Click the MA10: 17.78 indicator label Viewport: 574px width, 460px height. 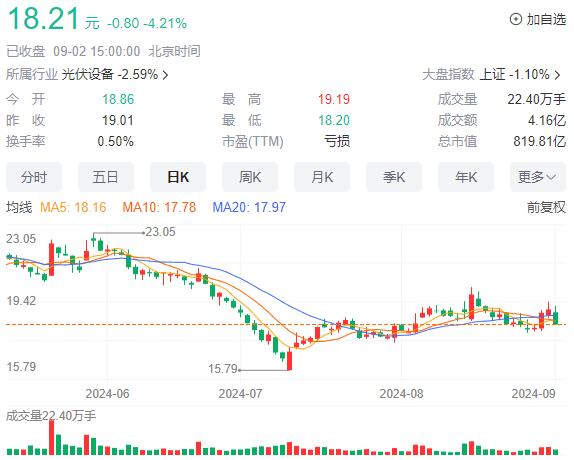pos(159,207)
